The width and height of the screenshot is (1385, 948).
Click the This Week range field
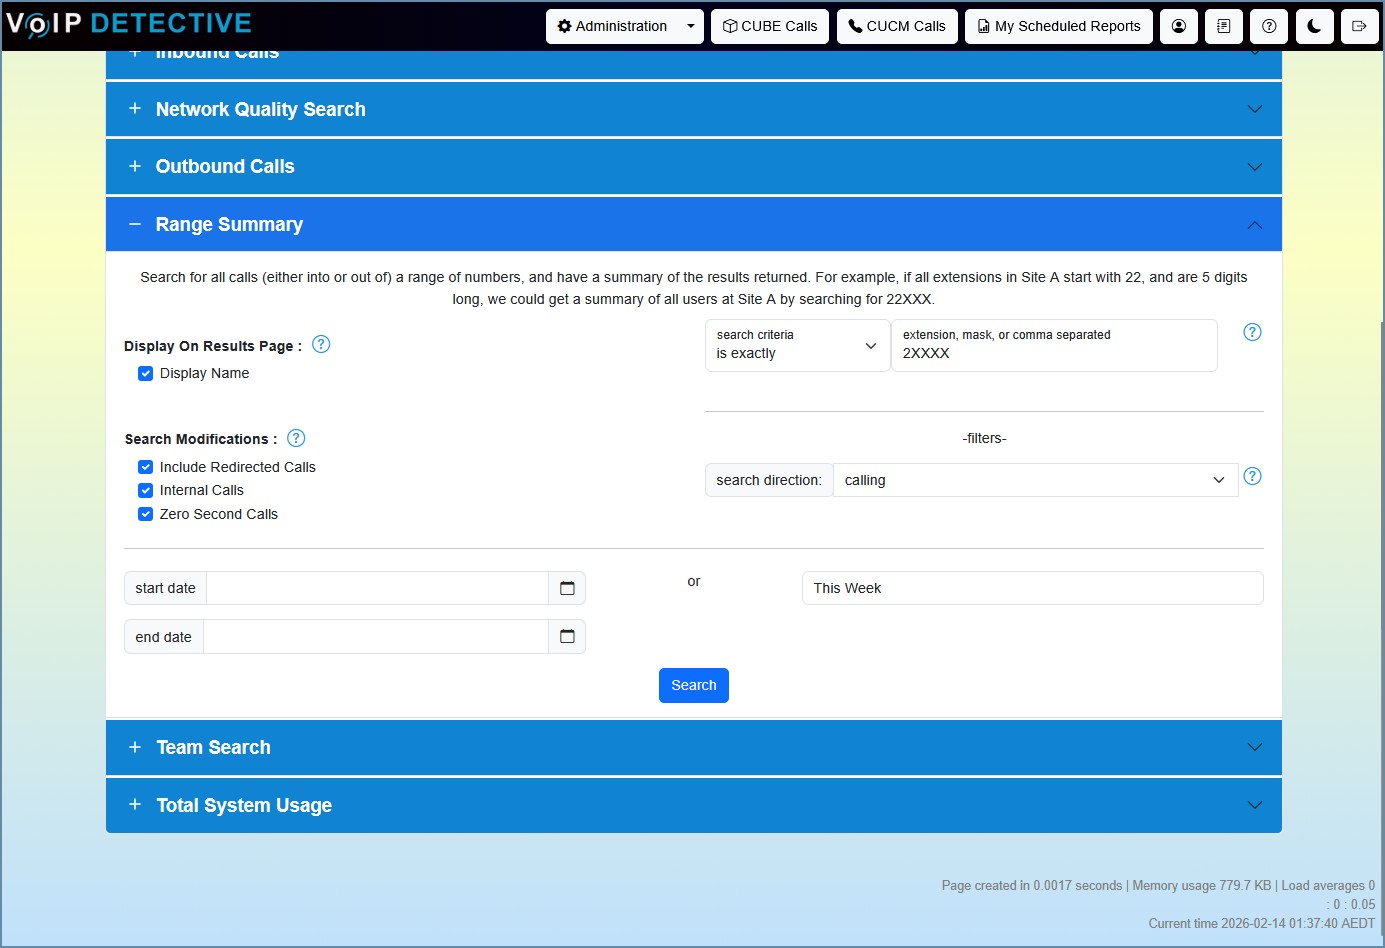[x=1033, y=588]
